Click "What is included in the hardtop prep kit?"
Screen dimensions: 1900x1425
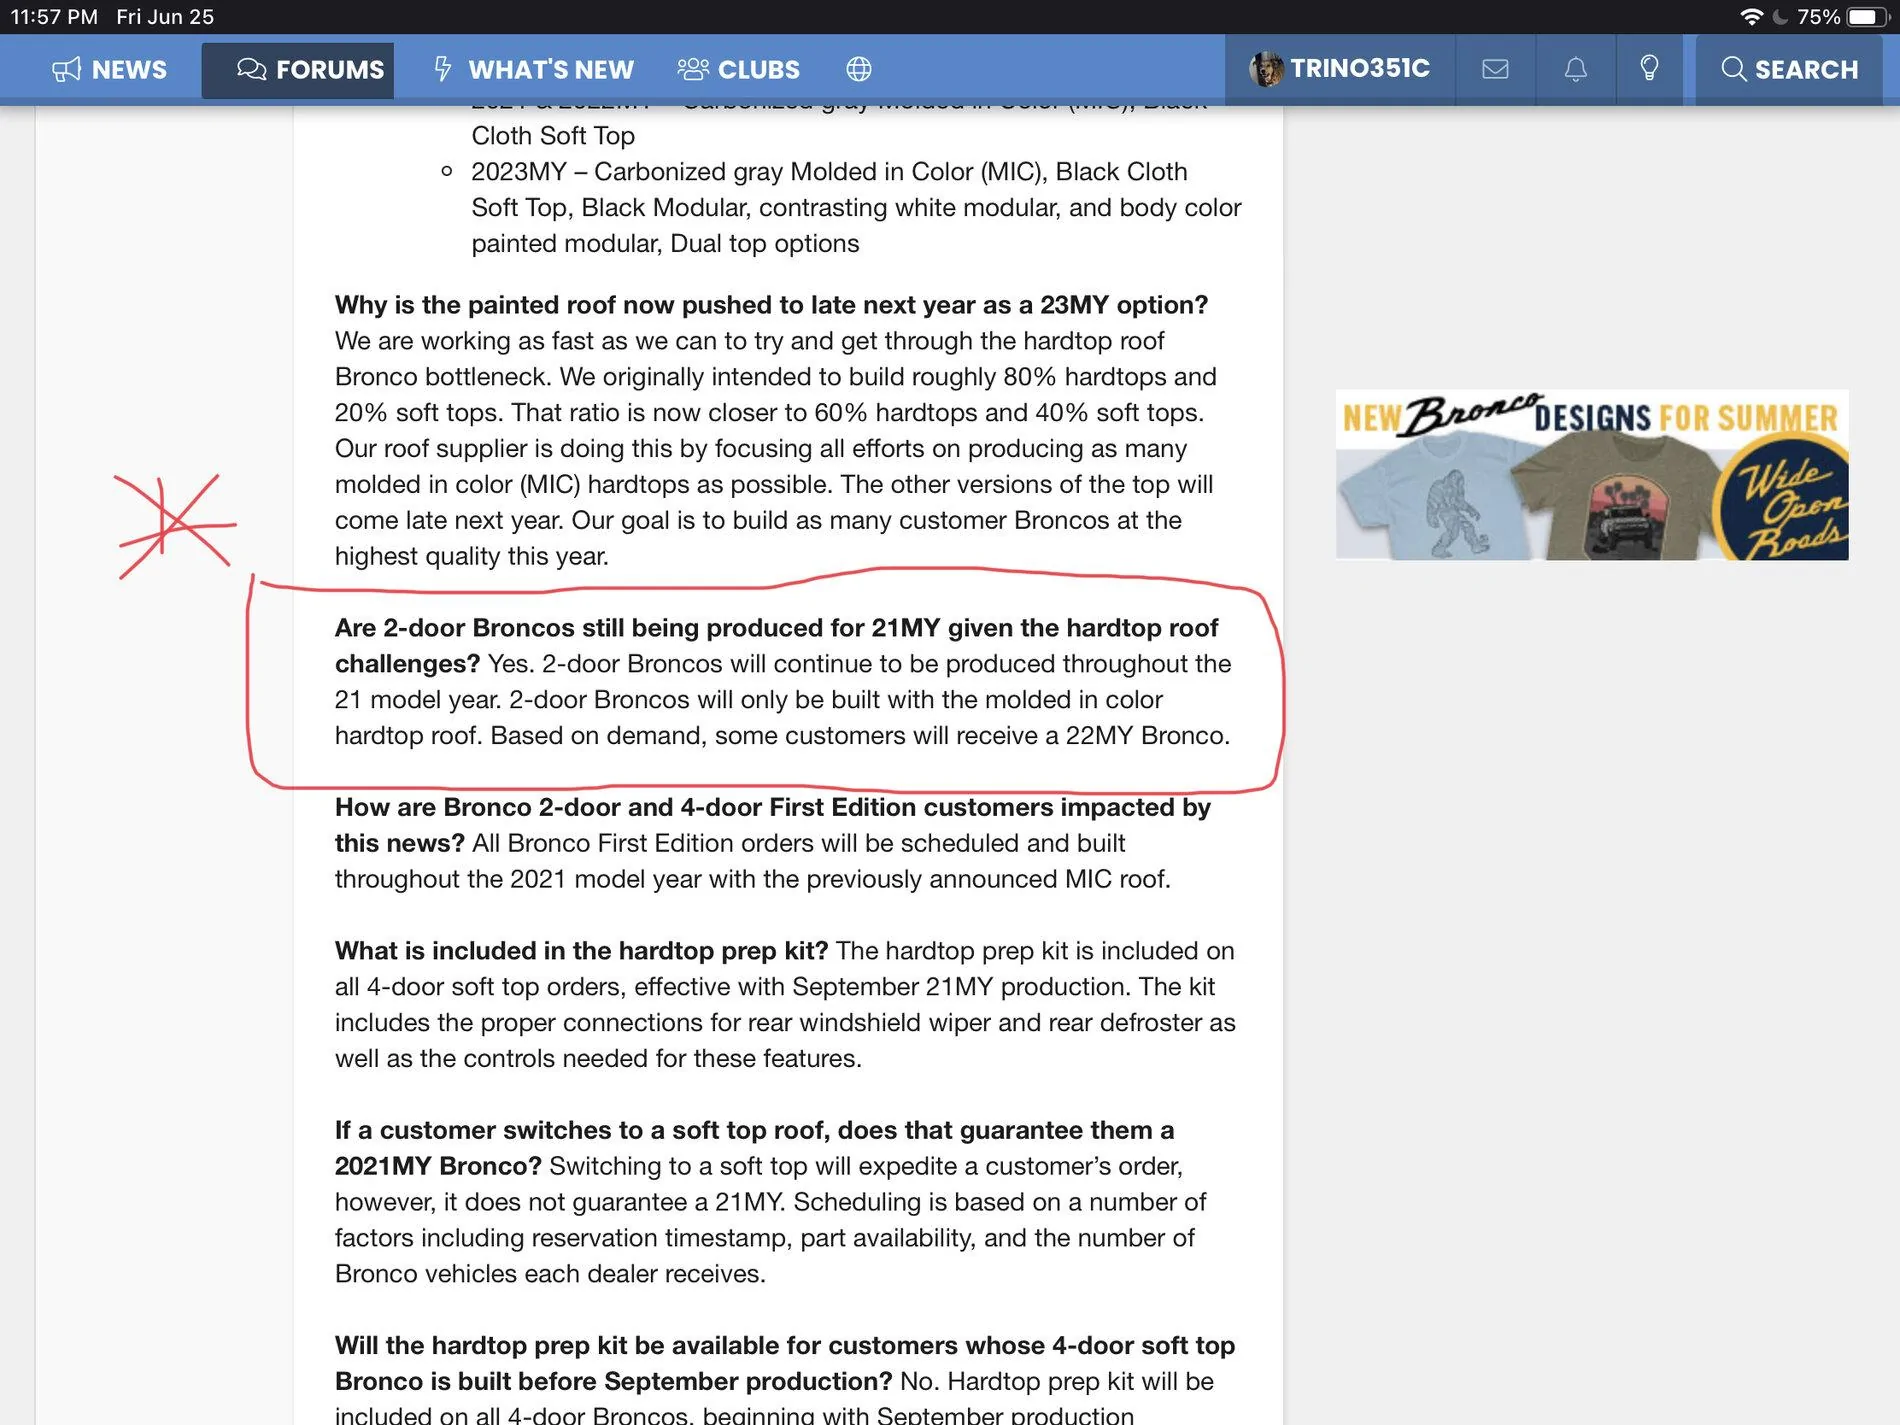[581, 950]
